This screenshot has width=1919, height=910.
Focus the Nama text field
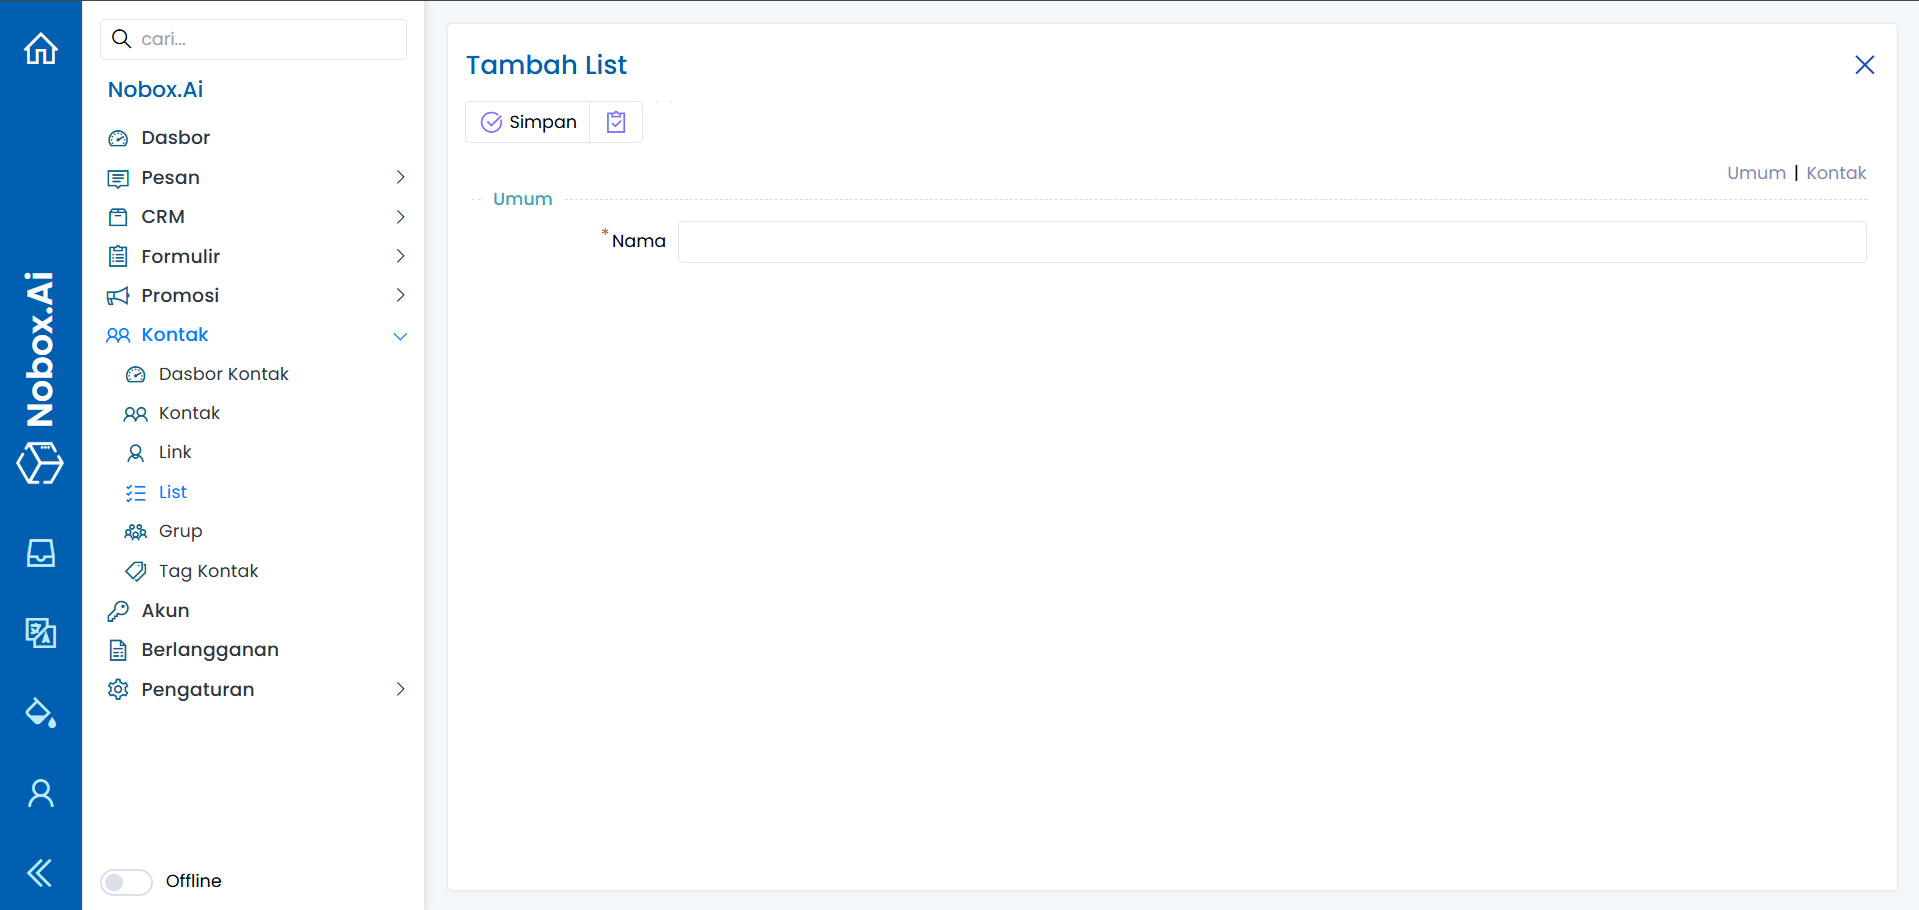point(1271,242)
